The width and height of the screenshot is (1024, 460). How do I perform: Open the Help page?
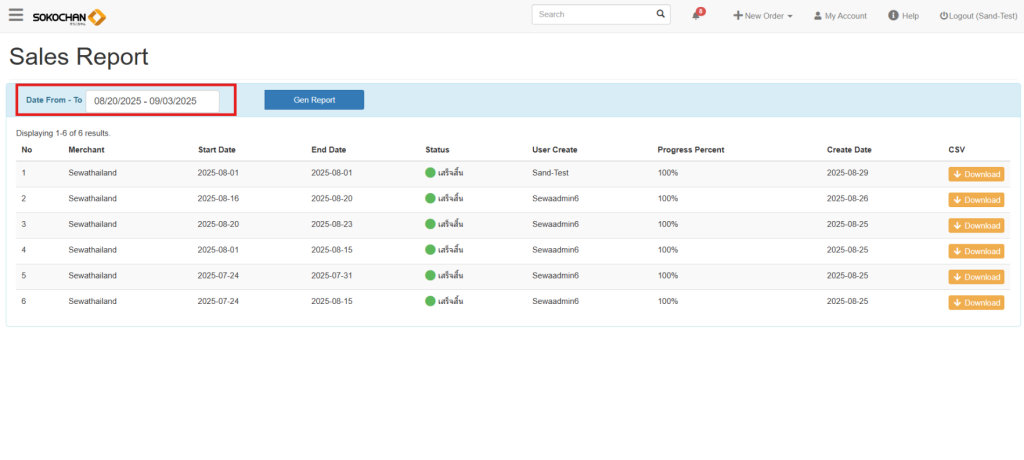[x=903, y=16]
